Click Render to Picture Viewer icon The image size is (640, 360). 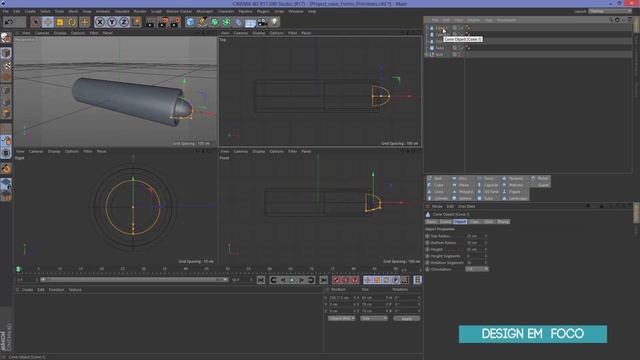click(163, 22)
